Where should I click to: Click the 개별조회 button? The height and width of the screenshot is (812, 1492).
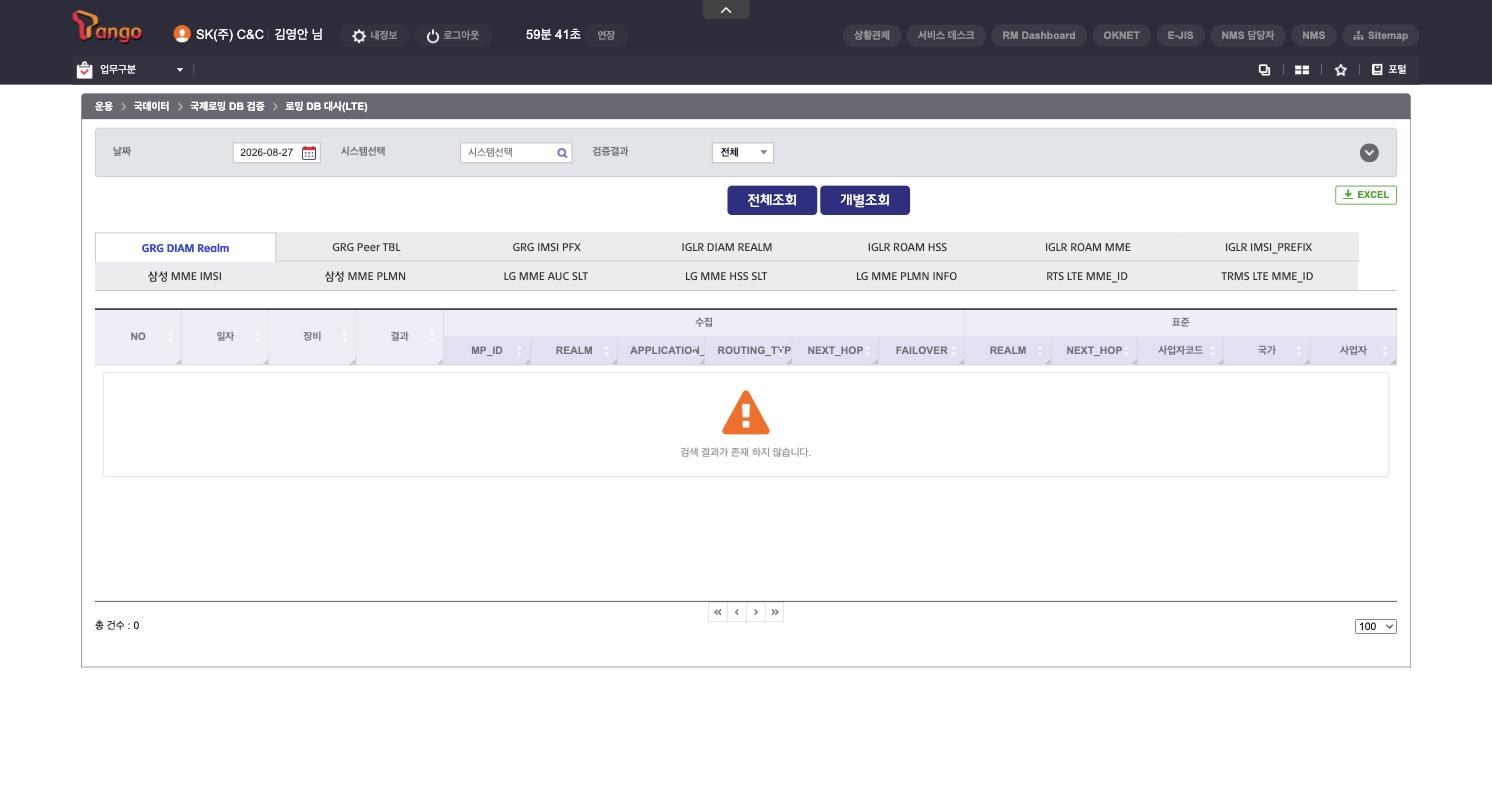pyautogui.click(x=865, y=200)
